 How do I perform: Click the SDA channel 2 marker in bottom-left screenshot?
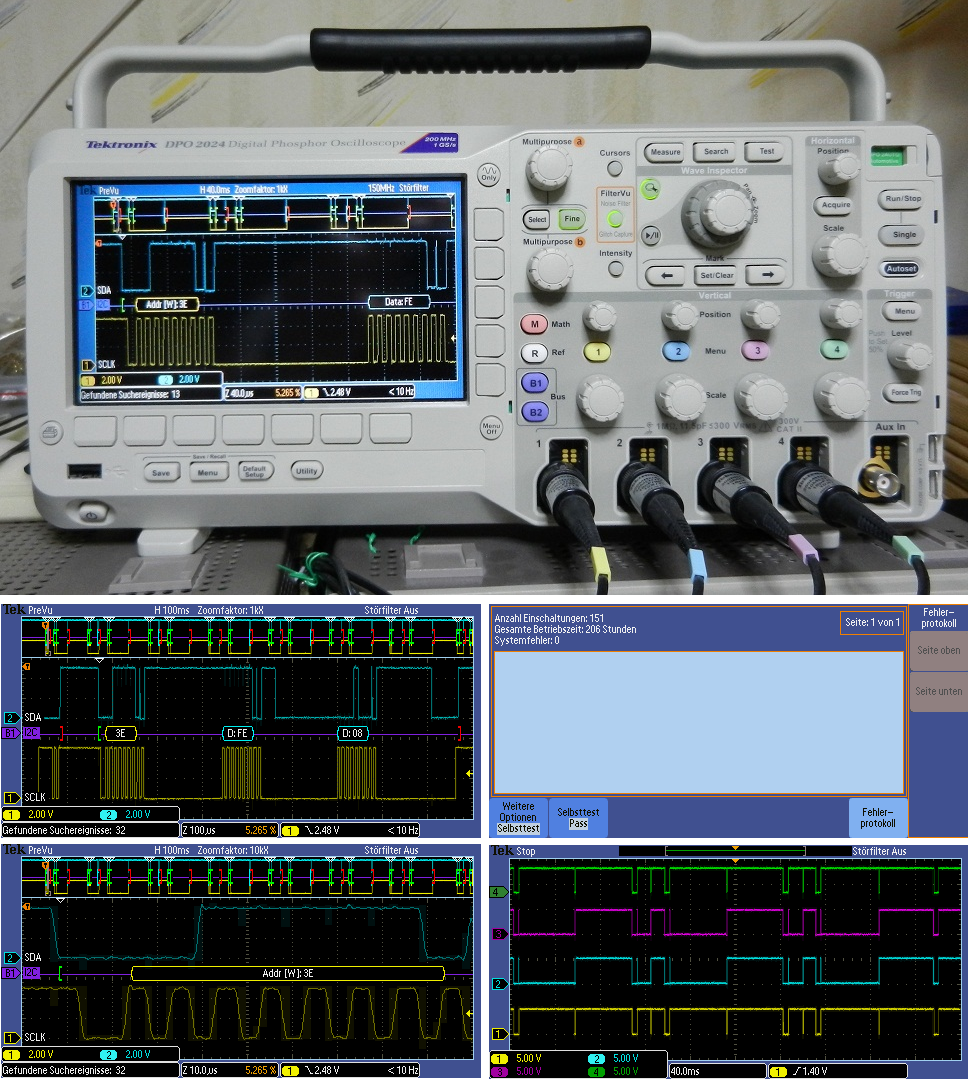coord(12,957)
